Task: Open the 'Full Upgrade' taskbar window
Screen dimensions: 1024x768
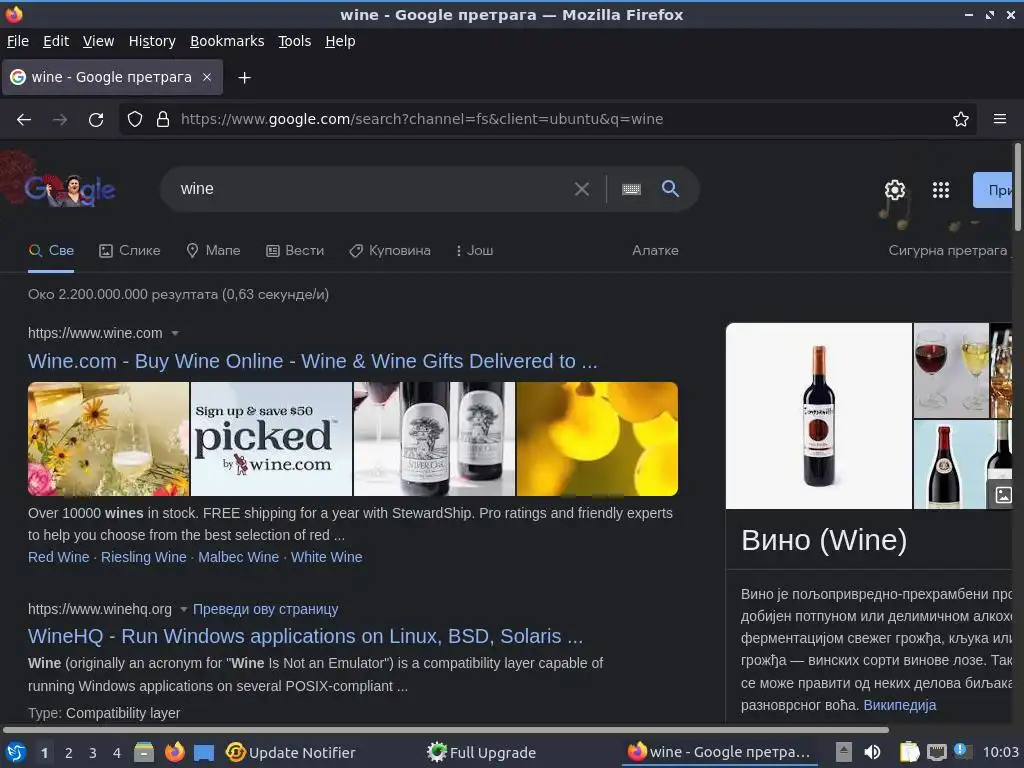Action: click(x=483, y=752)
